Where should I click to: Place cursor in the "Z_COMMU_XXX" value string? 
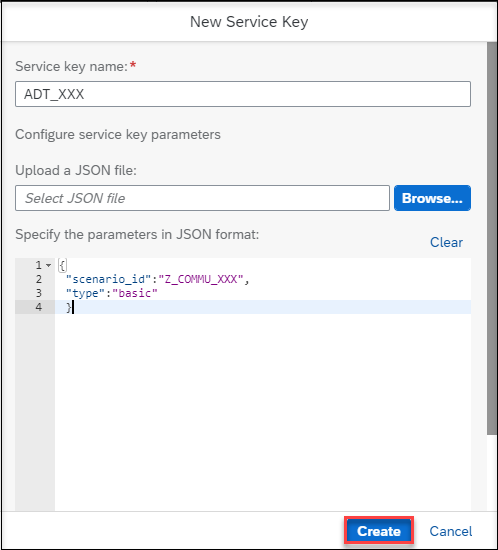point(201,279)
